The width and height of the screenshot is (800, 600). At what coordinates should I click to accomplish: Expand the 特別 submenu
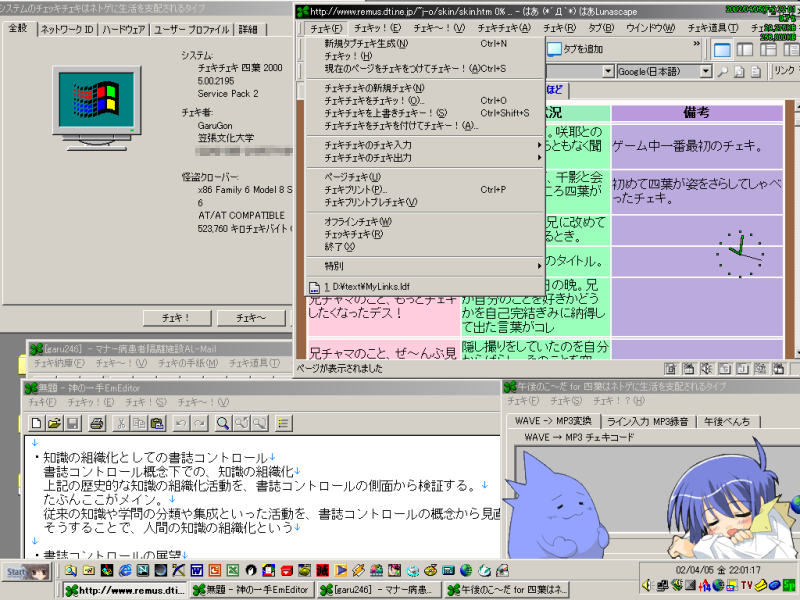424,266
